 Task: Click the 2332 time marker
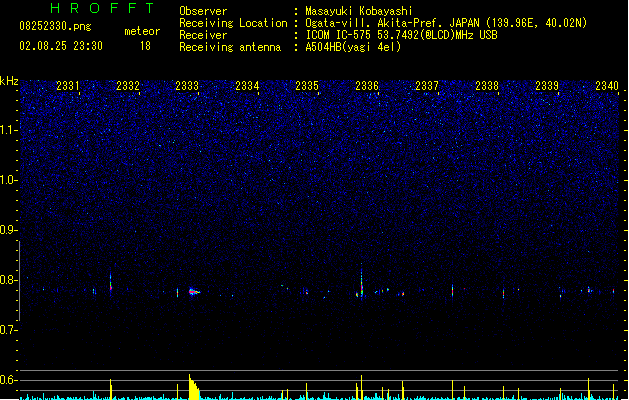[128, 86]
